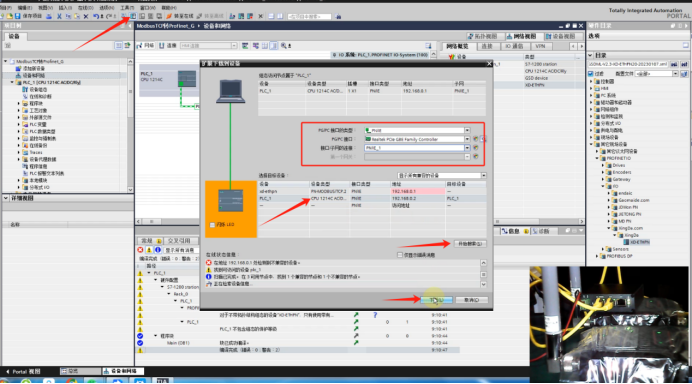692x384 pixels.
Task: Click the save project icon in toolbar
Action: click(18, 16)
